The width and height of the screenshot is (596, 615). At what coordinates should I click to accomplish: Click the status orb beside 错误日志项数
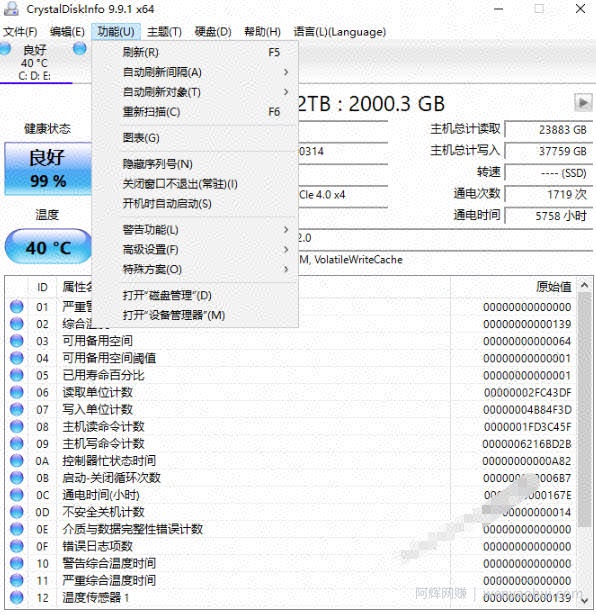pyautogui.click(x=16, y=546)
